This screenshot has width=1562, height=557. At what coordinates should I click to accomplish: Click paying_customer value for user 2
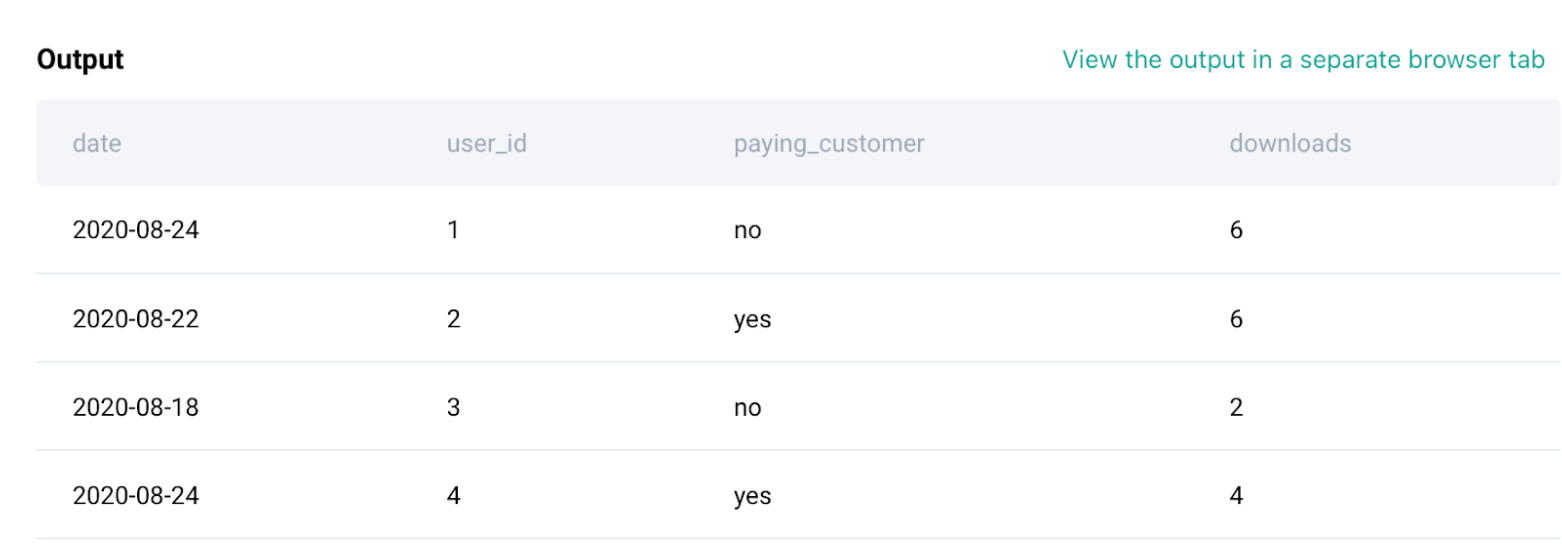pos(752,320)
